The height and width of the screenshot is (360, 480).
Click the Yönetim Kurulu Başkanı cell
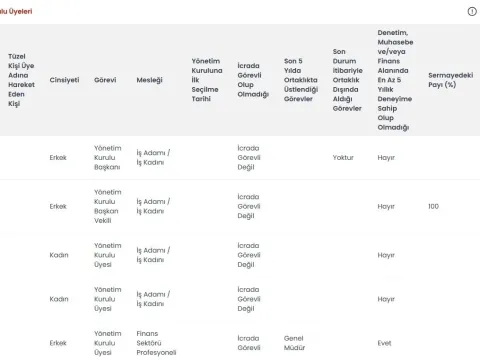pos(107,158)
